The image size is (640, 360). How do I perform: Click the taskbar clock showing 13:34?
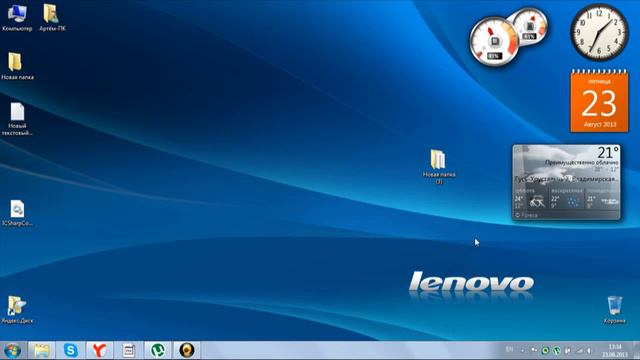point(615,351)
